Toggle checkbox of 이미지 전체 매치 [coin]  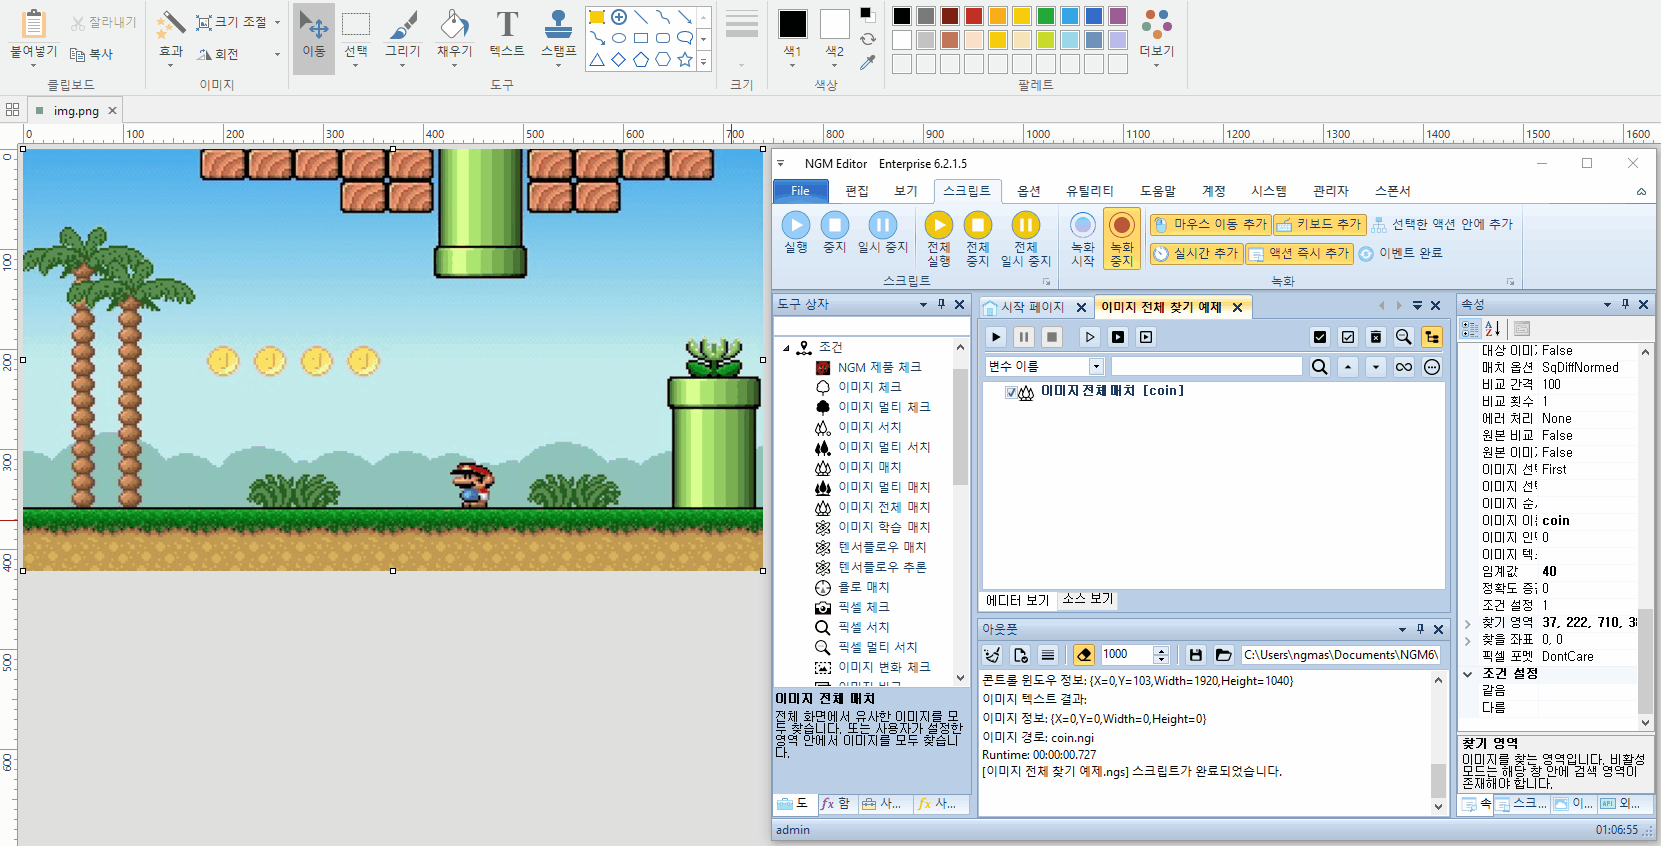[1011, 392]
